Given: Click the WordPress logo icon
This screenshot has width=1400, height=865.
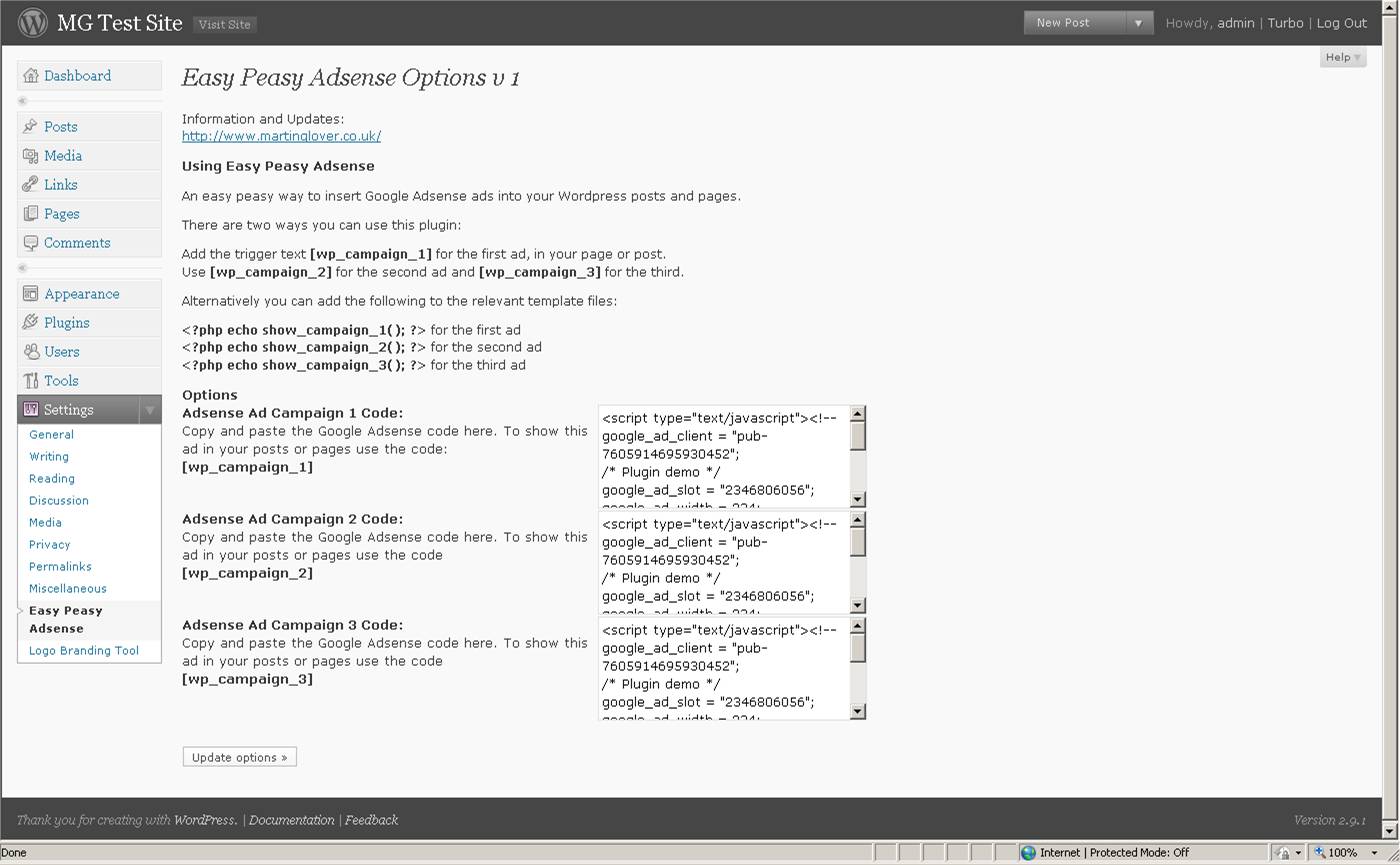Looking at the screenshot, I should click(32, 22).
